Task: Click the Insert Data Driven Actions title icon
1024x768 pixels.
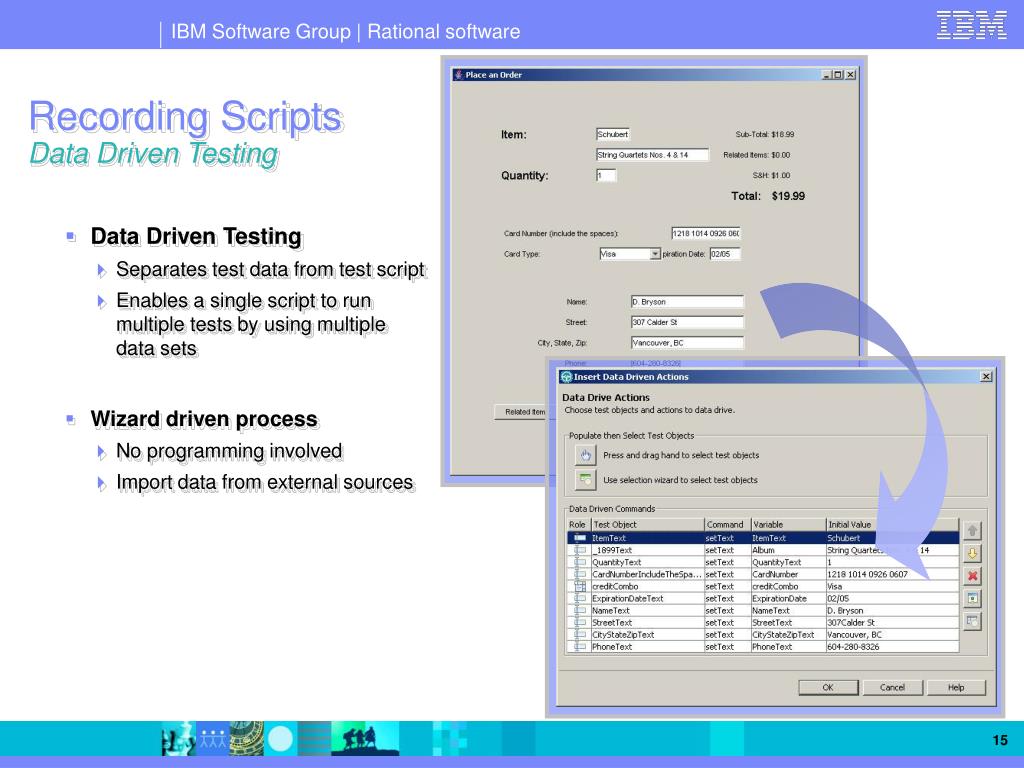Action: click(566, 377)
